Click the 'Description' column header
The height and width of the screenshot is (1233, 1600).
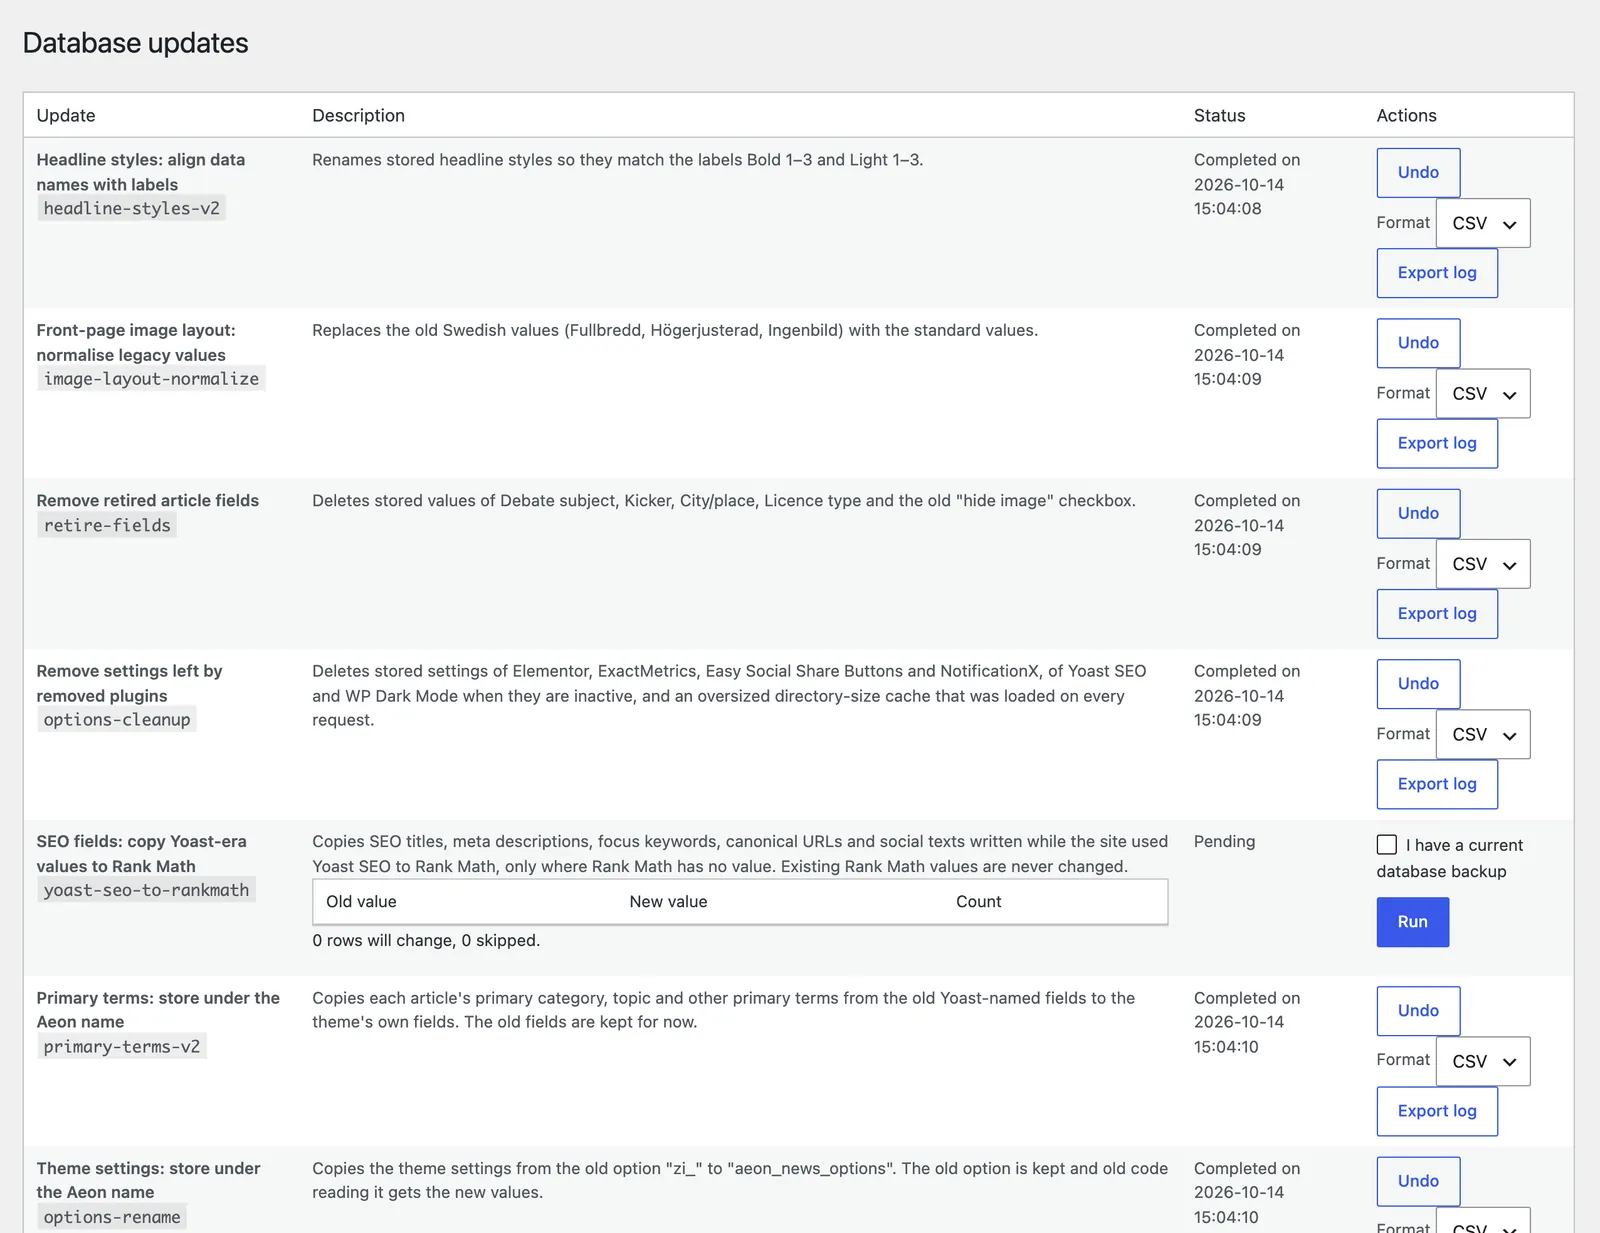[358, 115]
